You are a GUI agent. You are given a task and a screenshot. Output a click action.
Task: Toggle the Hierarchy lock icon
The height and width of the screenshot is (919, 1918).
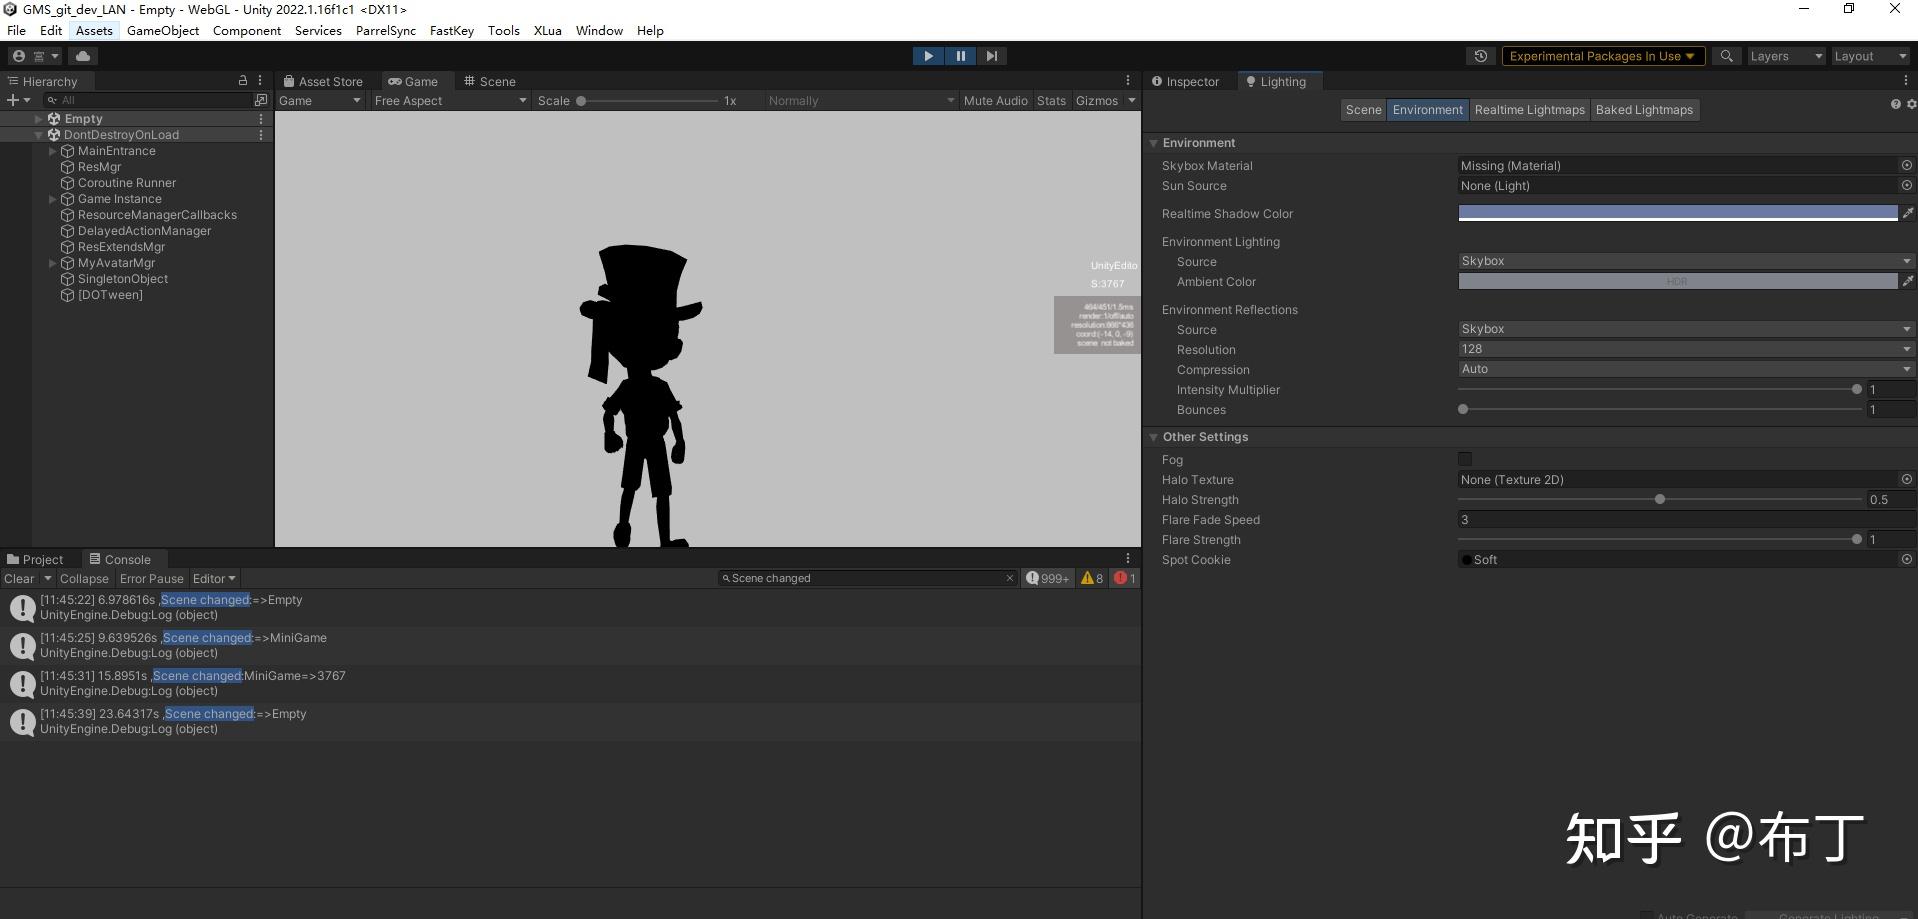[x=241, y=80]
